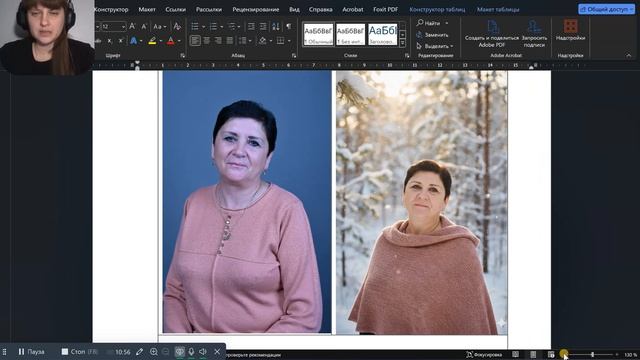Clear all formatting icon
640x360 pixels.
pyautogui.click(x=177, y=27)
